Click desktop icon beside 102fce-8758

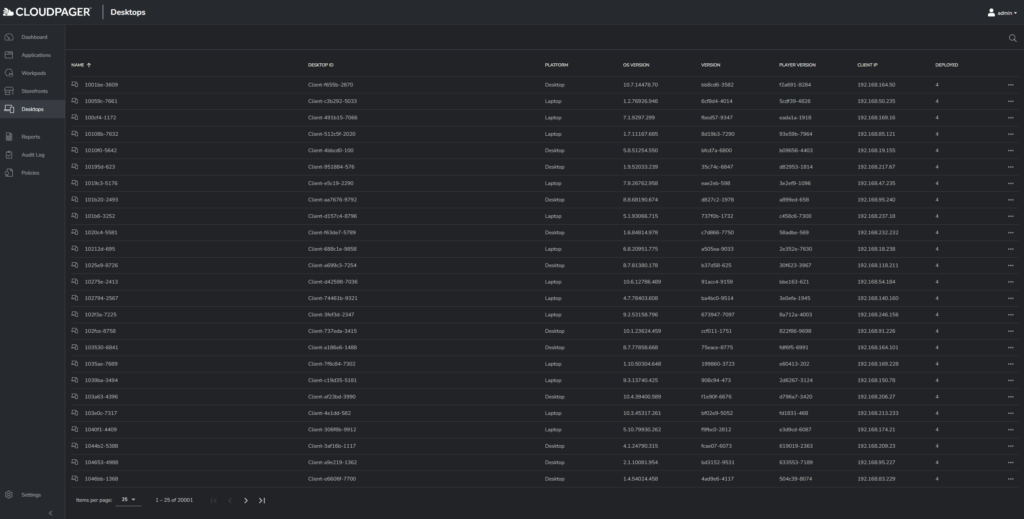point(74,331)
